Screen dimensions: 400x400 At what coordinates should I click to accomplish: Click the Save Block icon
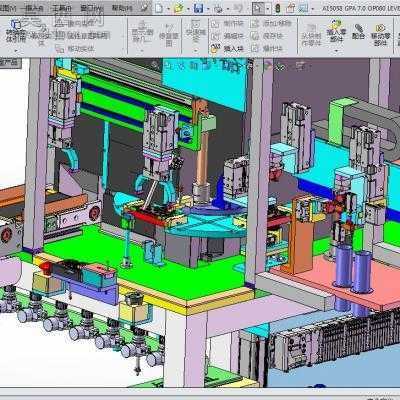tap(255, 36)
